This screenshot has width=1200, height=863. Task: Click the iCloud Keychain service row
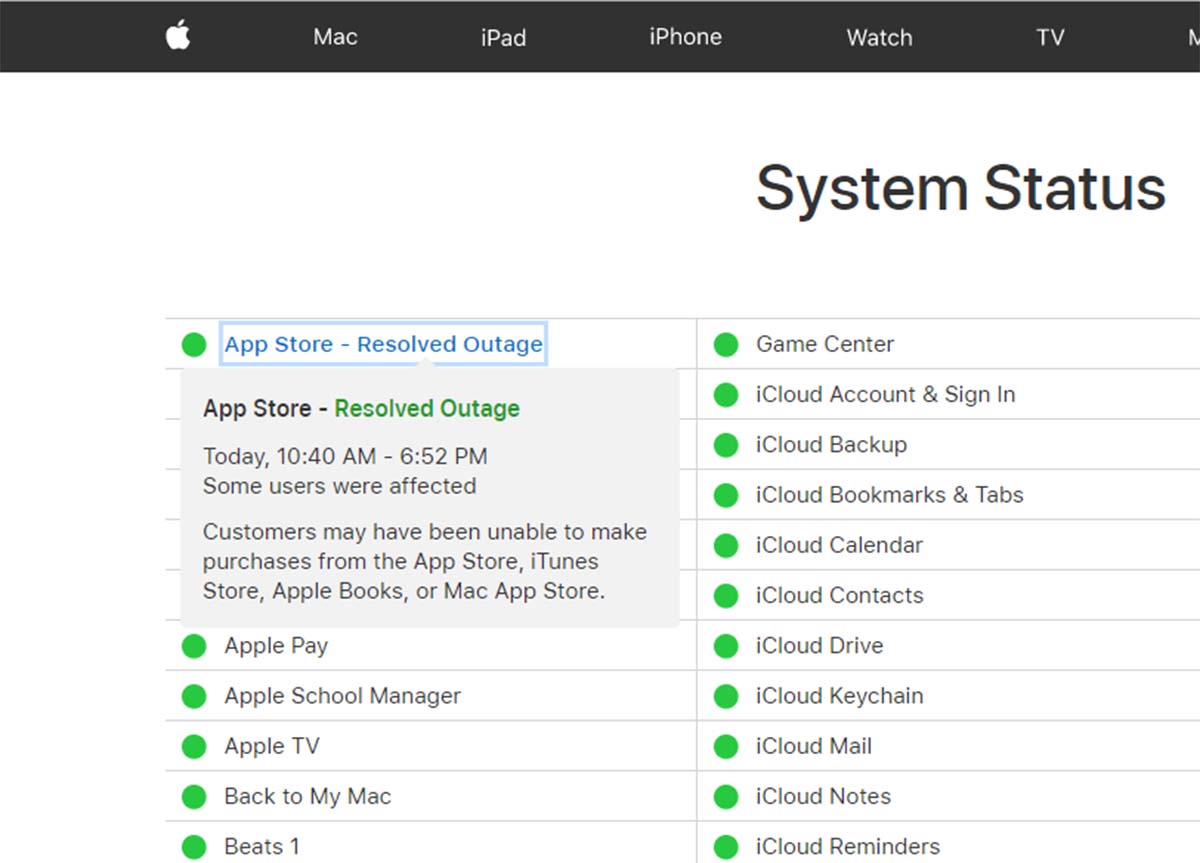(839, 696)
